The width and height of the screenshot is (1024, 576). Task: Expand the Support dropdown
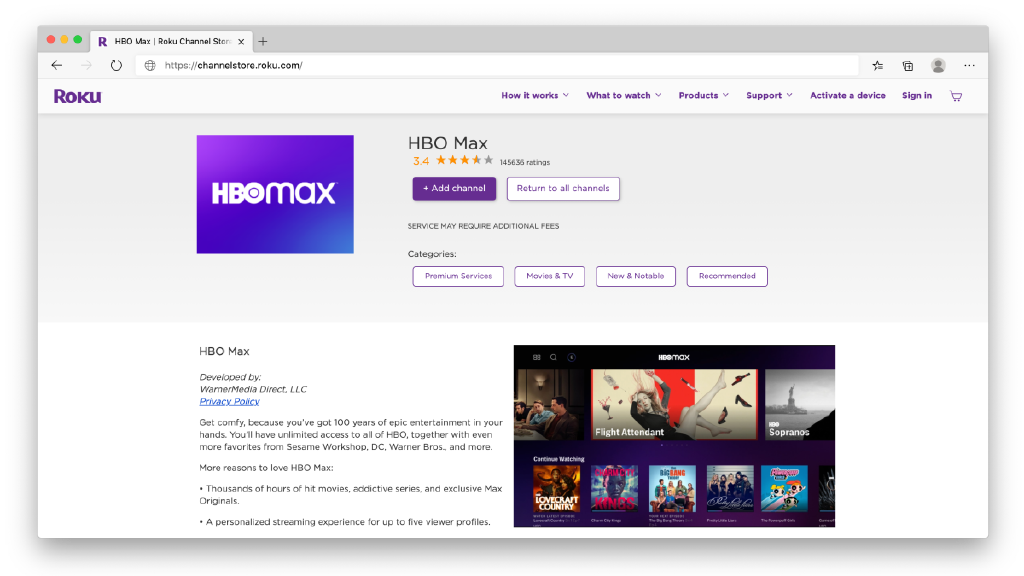click(769, 95)
